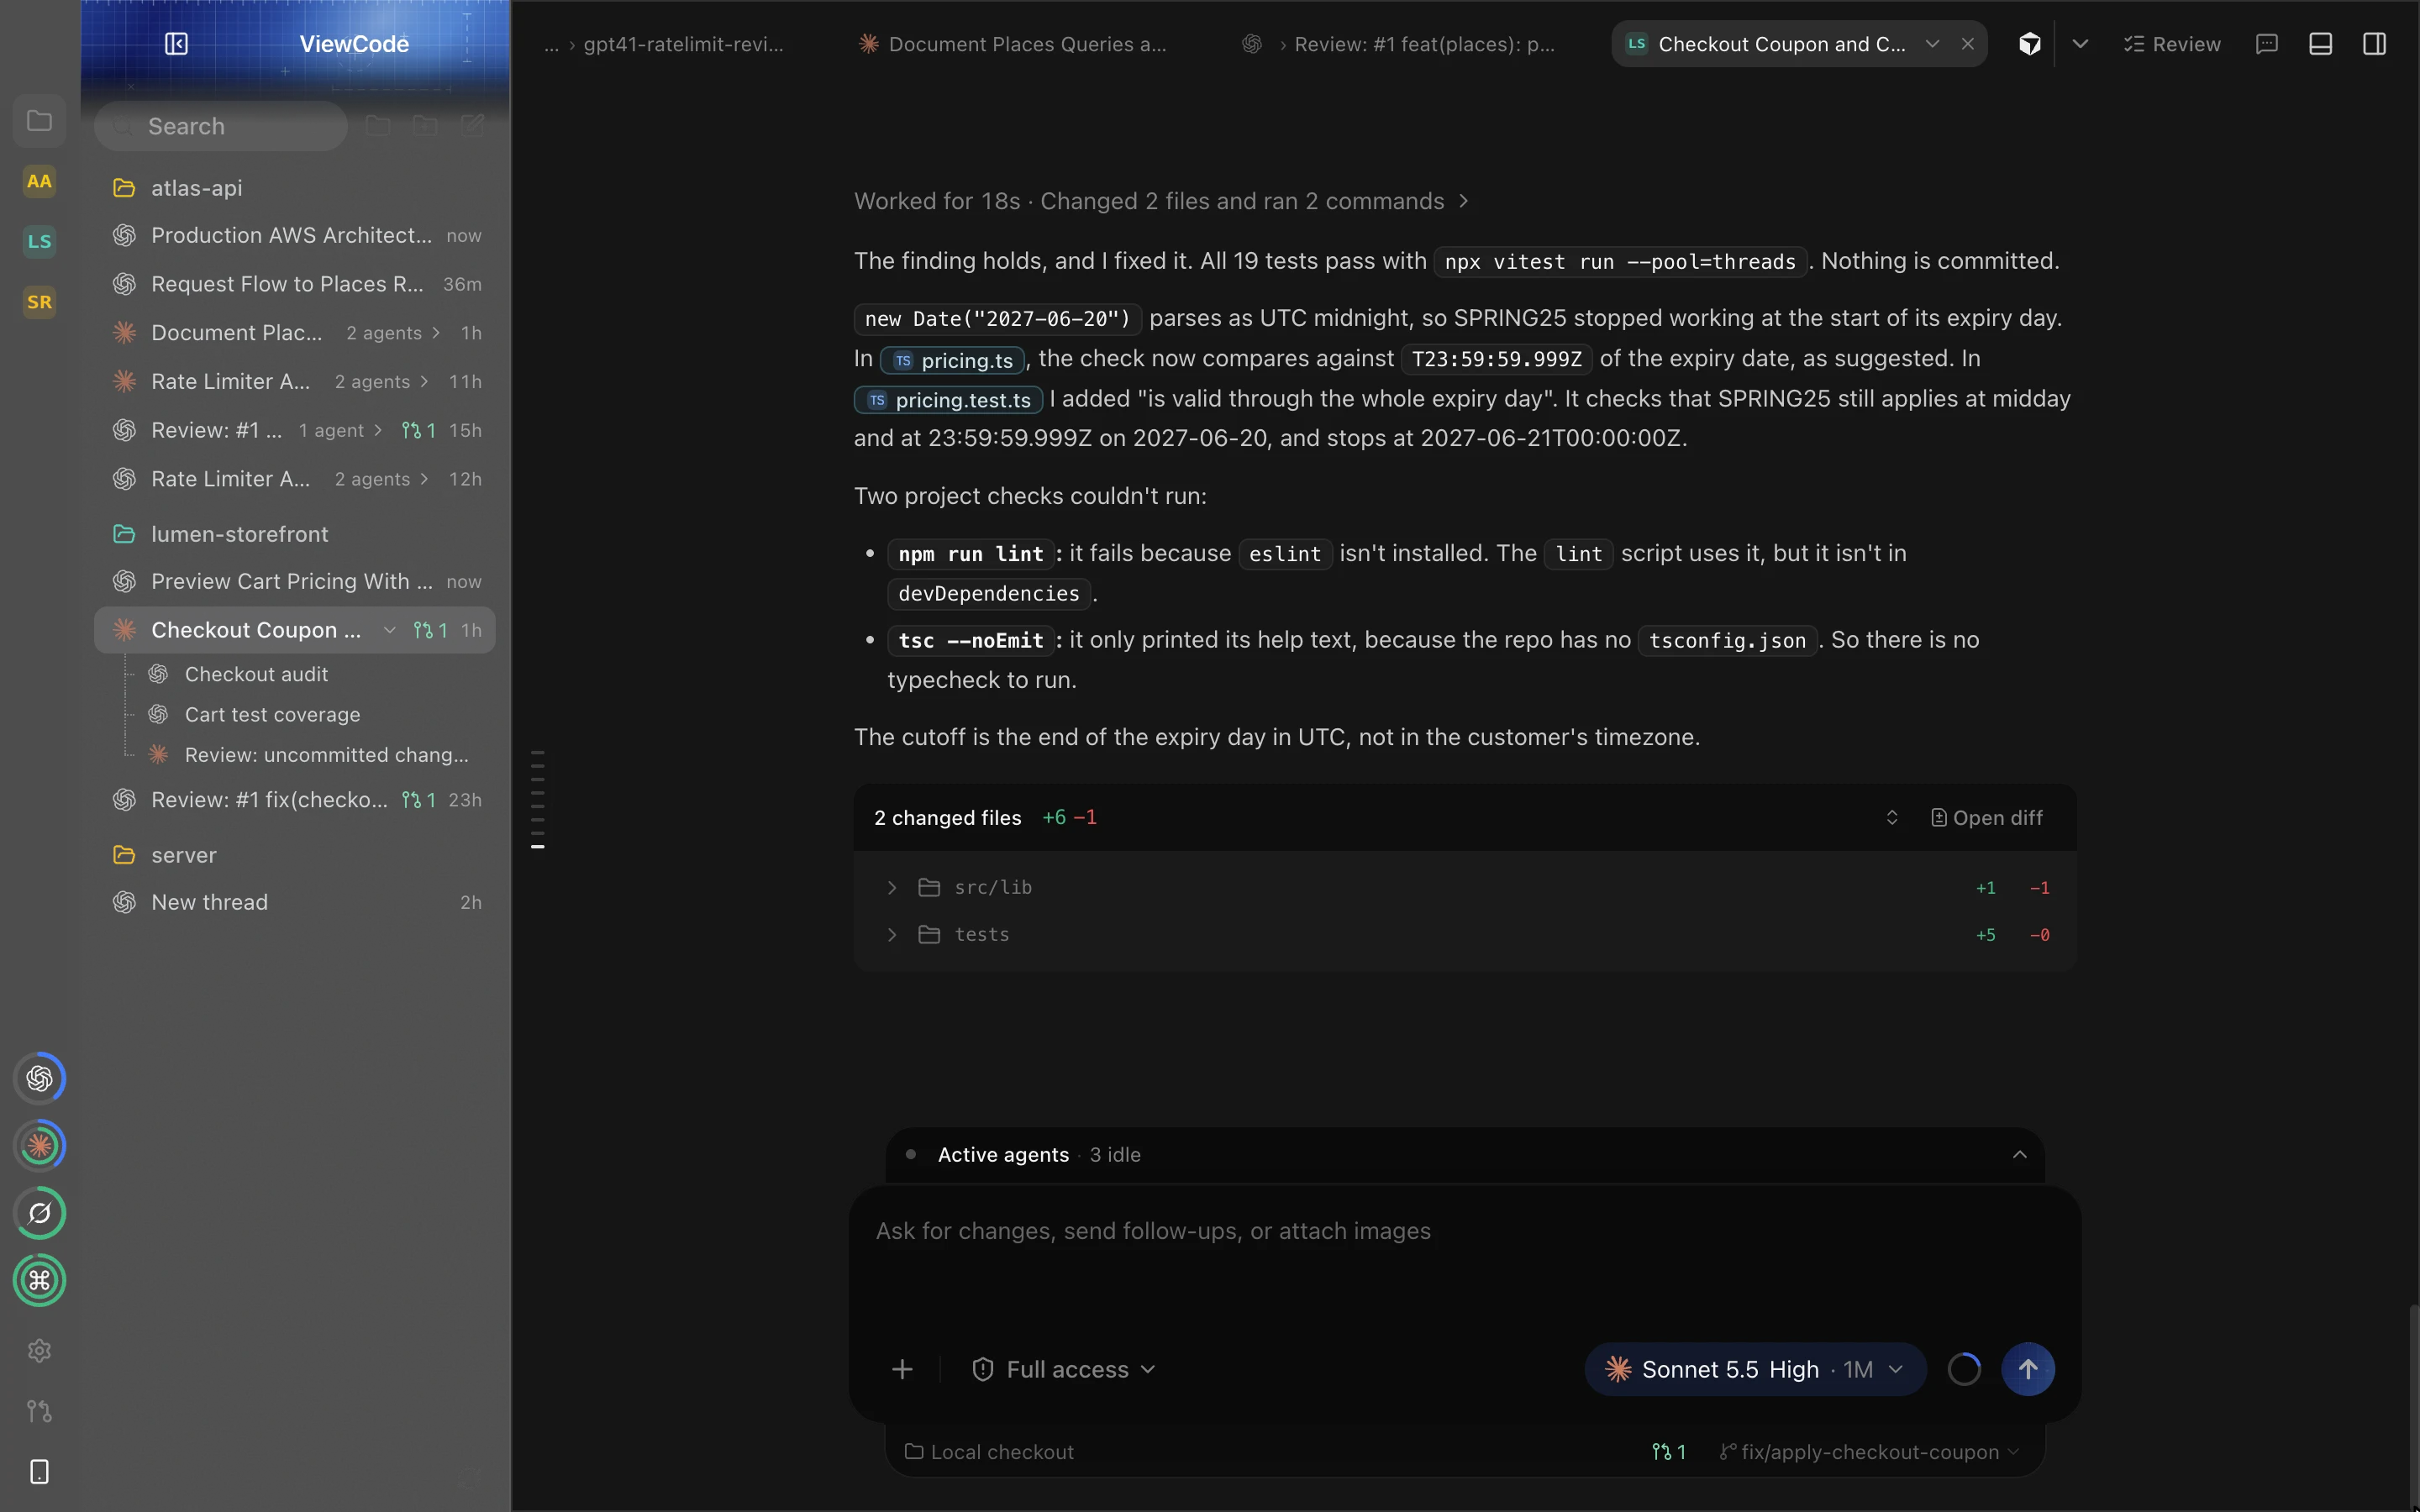This screenshot has height=1512, width=2420.
Task: Open the dropdown arrow next to the cube icon
Action: pos(2080,44)
